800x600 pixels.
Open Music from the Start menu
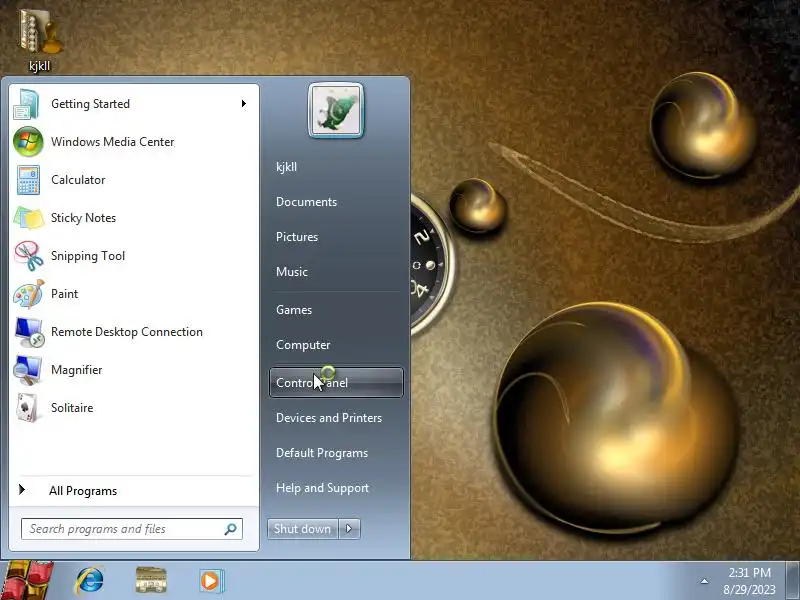coord(292,272)
